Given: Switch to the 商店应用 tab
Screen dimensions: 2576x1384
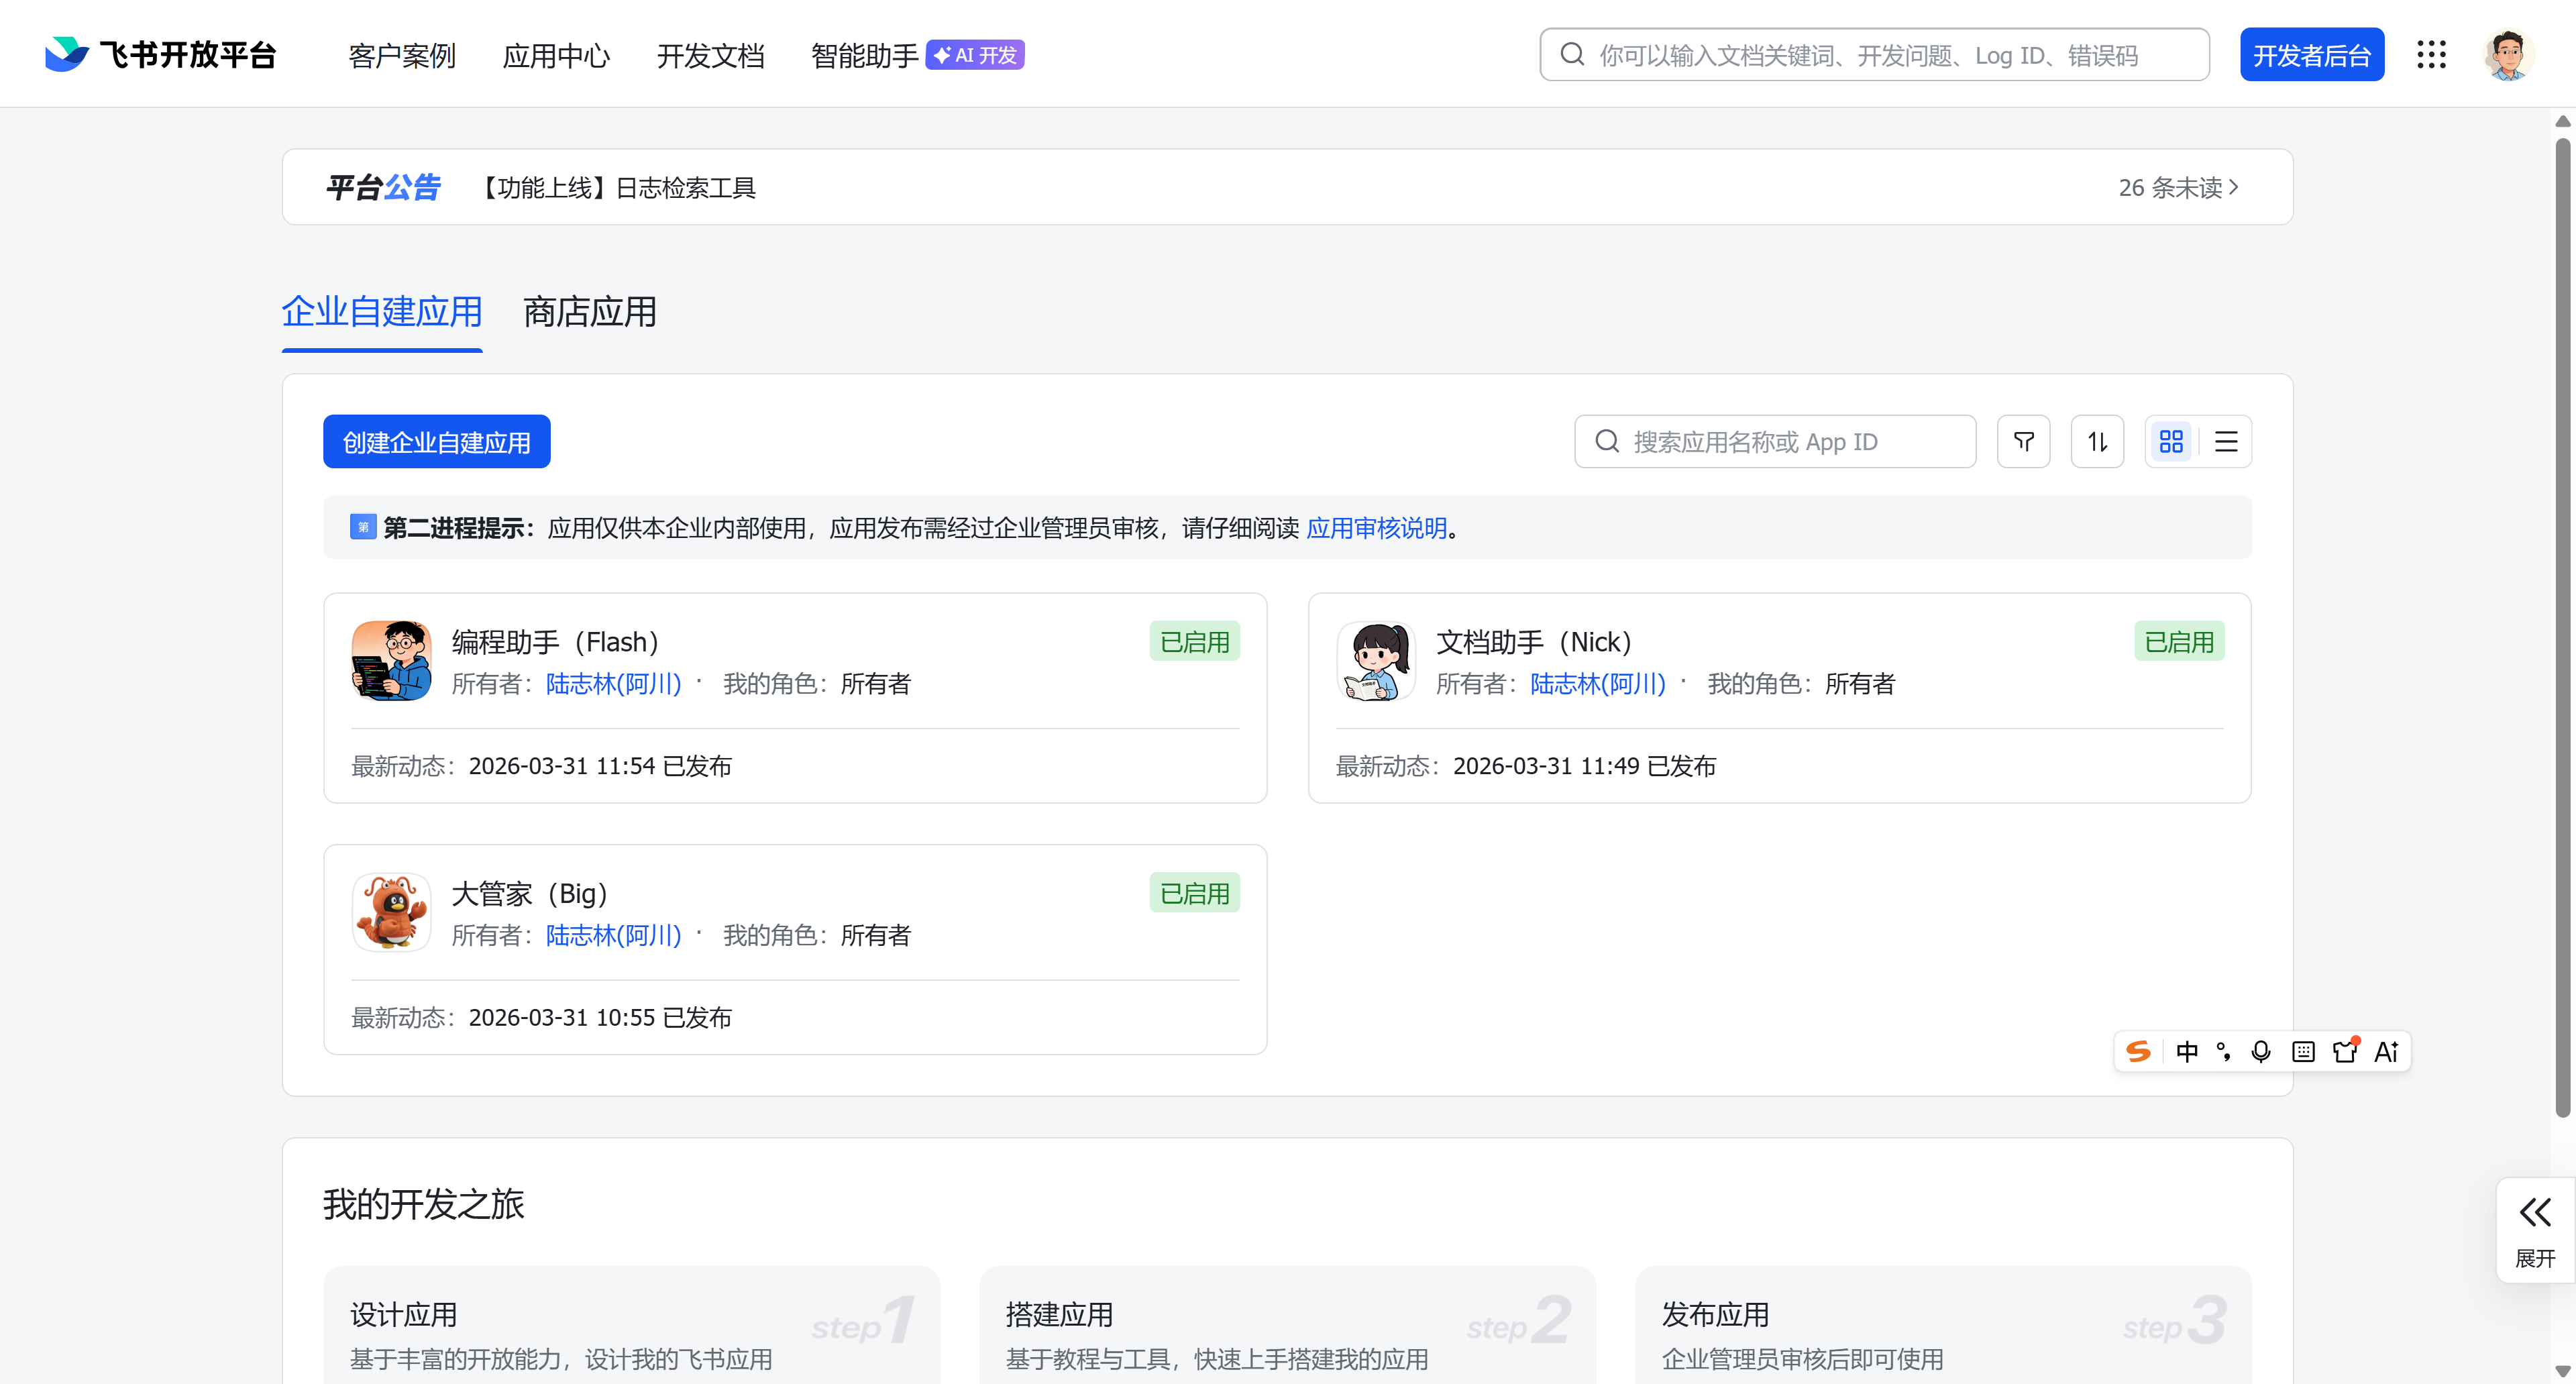Looking at the screenshot, I should click(590, 312).
